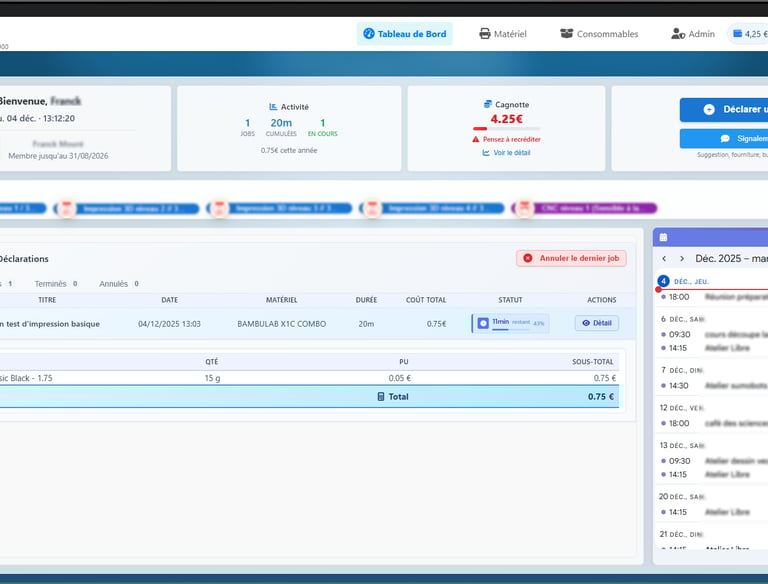Viewport: 768px width, 584px height.
Task: Click the eye icon in the Détail button
Action: point(586,323)
